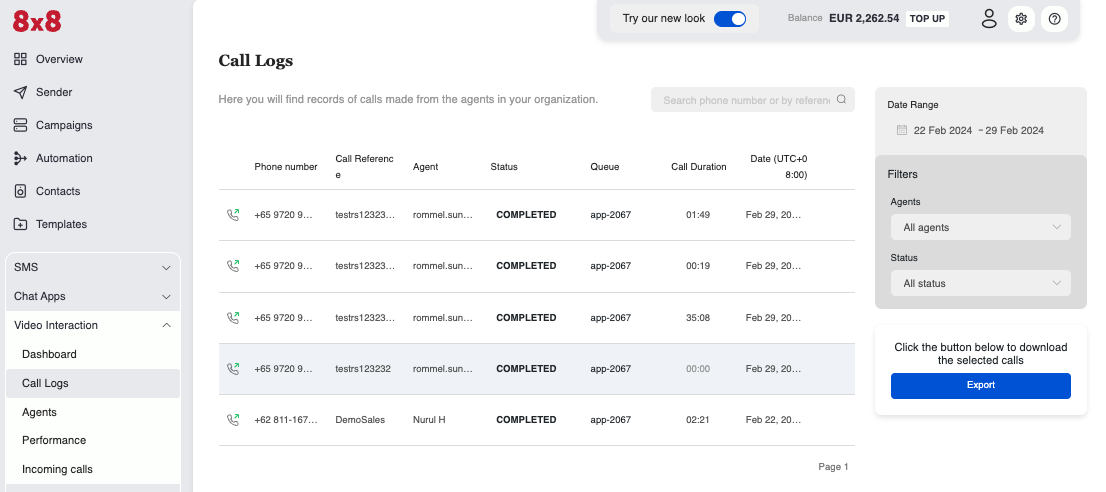Click the Export button
The width and height of the screenshot is (1106, 492).
click(x=980, y=385)
